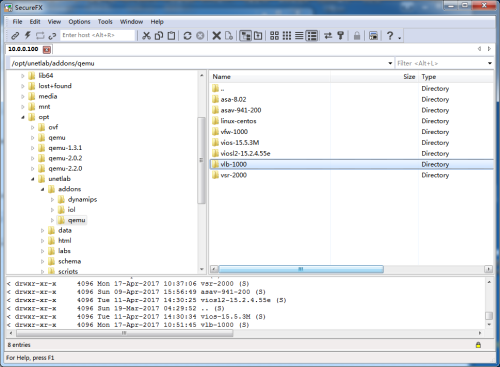Viewport: 500px width, 367px height.
Task: Click the Quick Connect lightning icon
Action: click(x=28, y=35)
